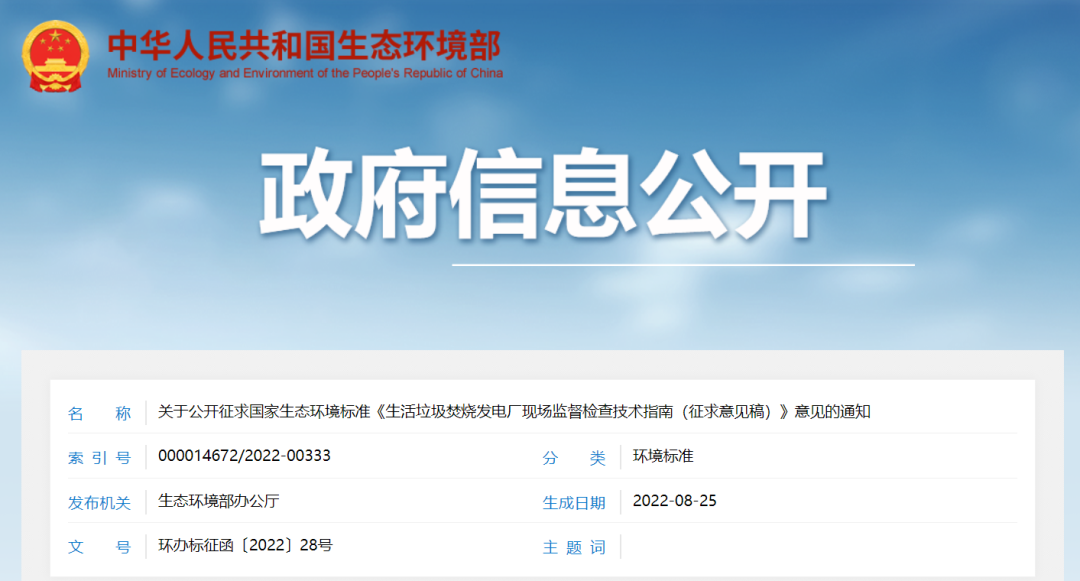Click the empty 主题词 value area

[x=800, y=546]
